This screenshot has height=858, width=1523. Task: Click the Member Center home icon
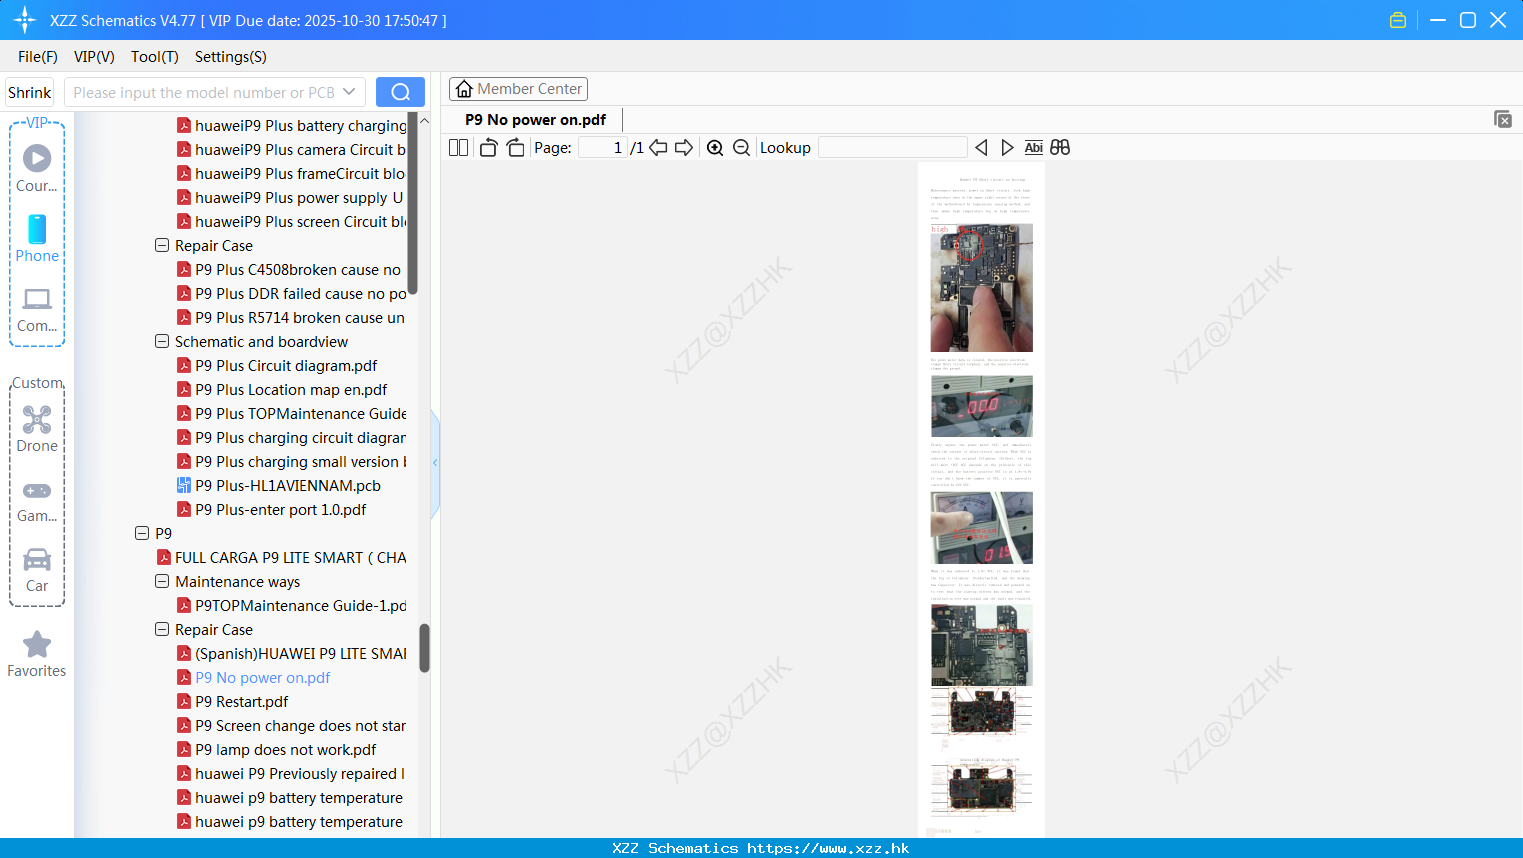pos(464,89)
